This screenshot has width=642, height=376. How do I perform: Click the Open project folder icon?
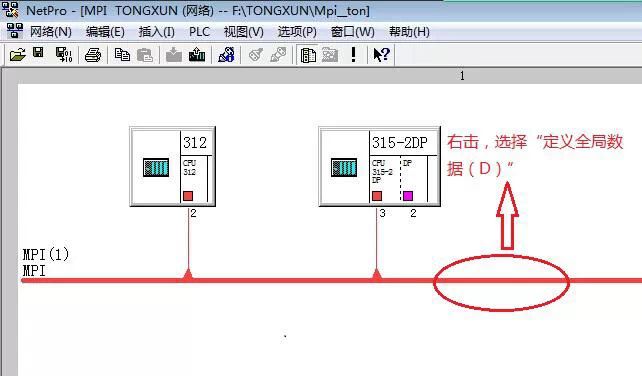(17, 54)
